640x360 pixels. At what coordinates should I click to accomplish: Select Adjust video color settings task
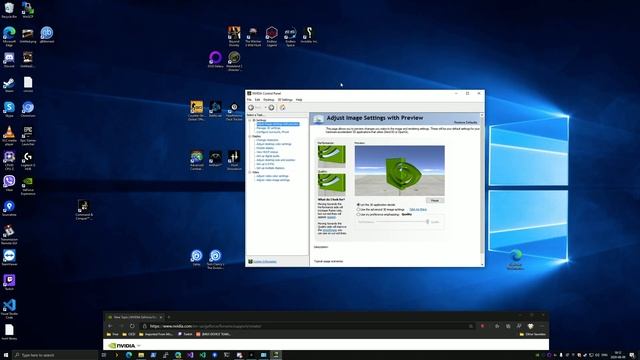pyautogui.click(x=273, y=176)
